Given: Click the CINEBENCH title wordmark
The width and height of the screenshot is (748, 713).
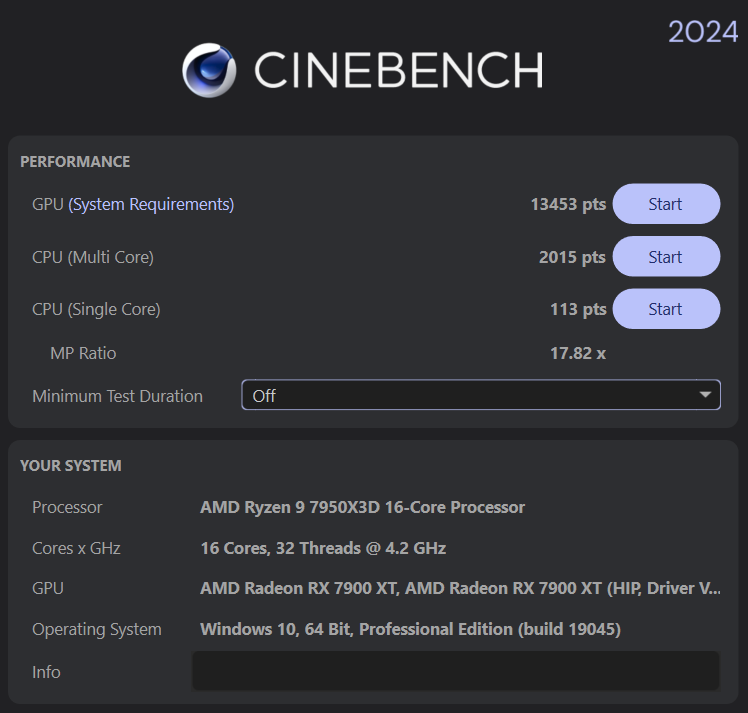Looking at the screenshot, I should point(399,70).
